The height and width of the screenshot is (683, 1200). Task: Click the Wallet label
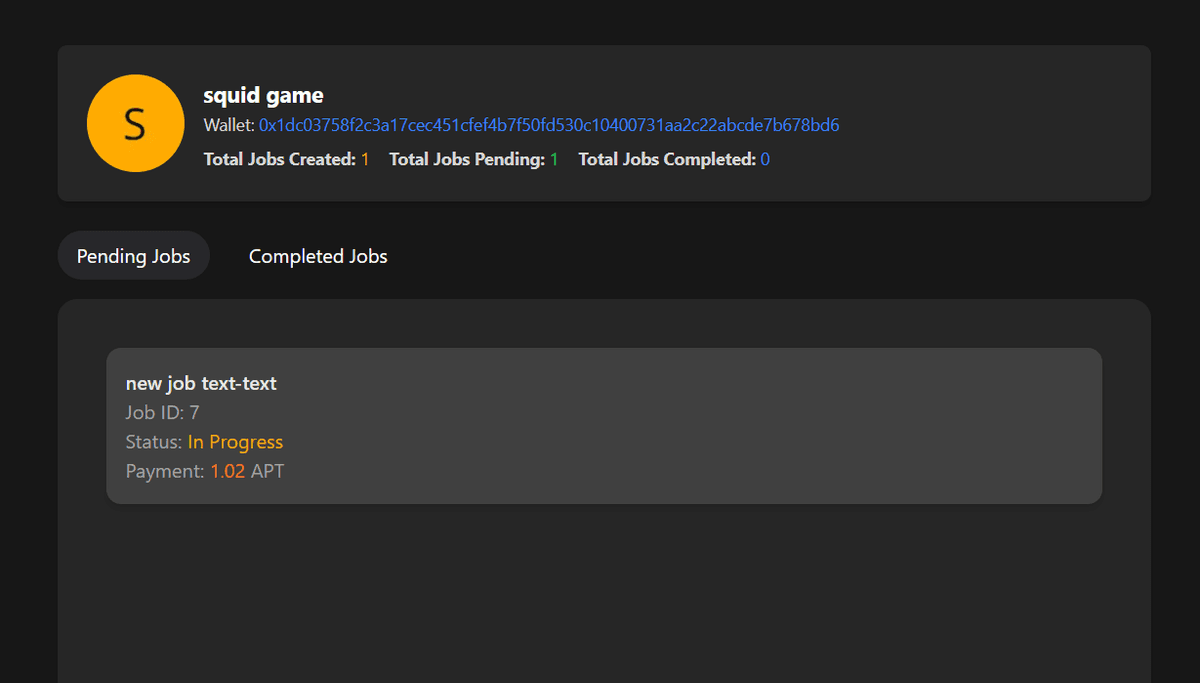tap(227, 125)
